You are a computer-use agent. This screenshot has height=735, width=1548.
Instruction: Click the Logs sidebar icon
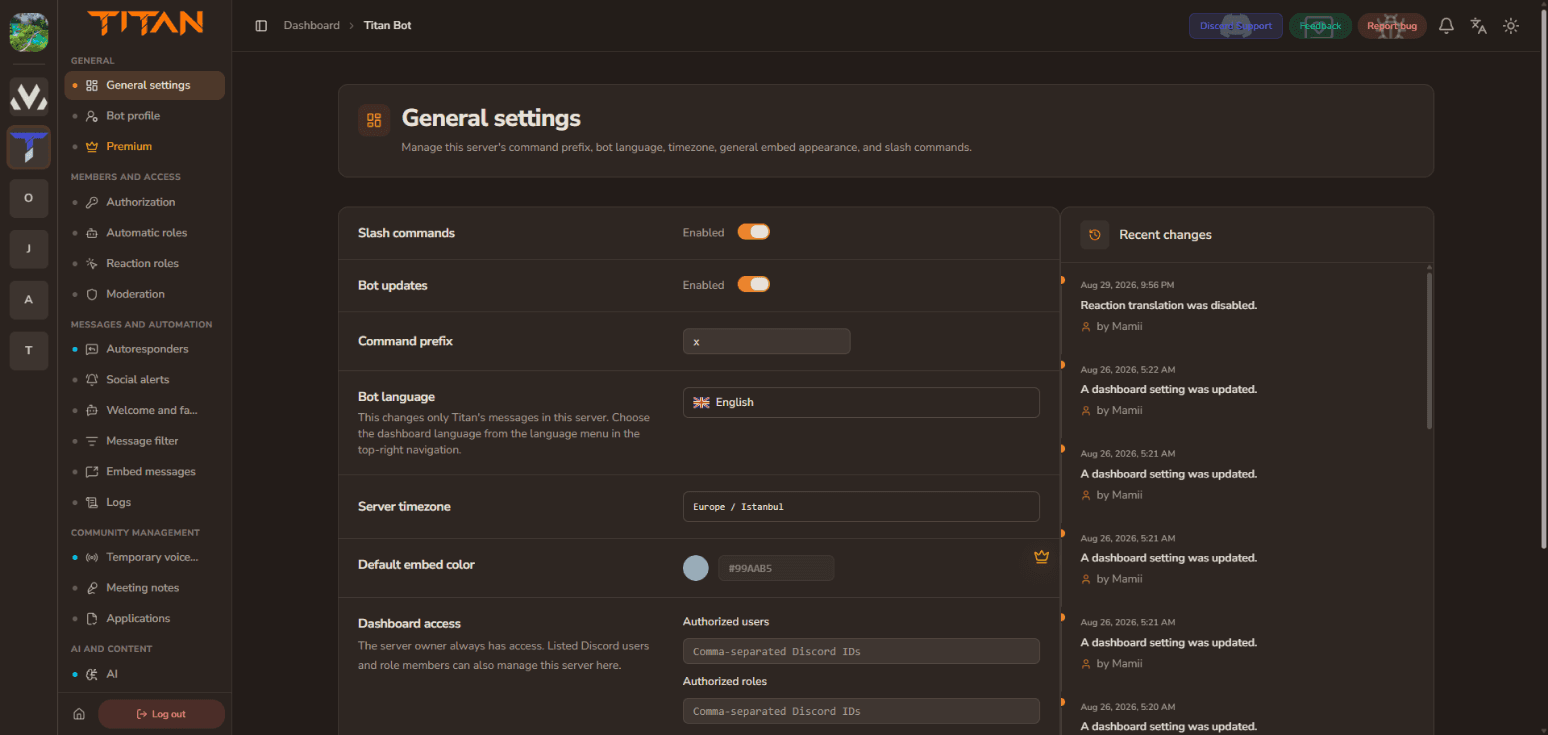pyautogui.click(x=92, y=502)
